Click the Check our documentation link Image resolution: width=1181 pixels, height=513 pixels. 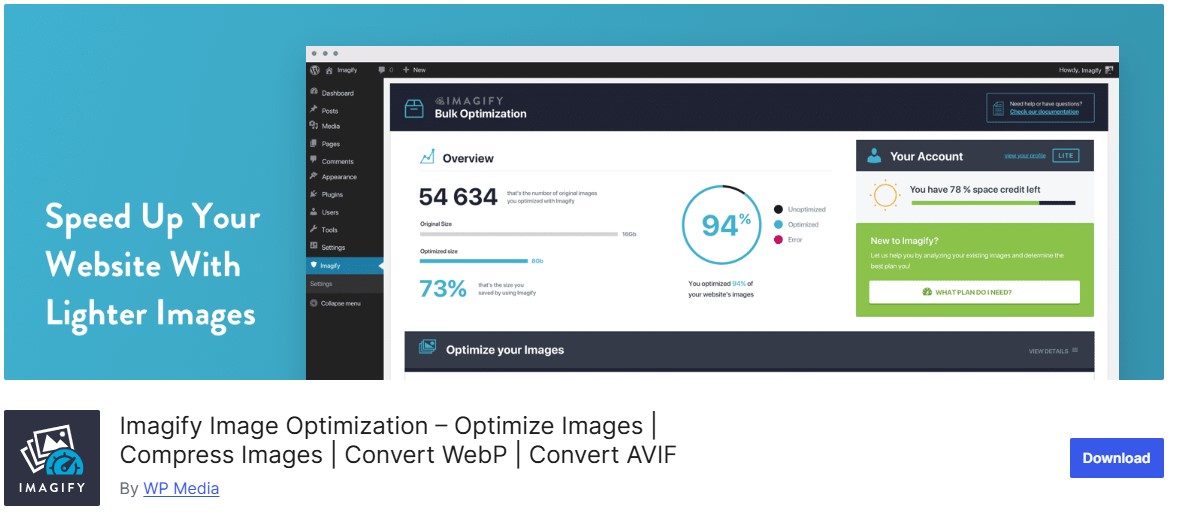click(x=1044, y=112)
